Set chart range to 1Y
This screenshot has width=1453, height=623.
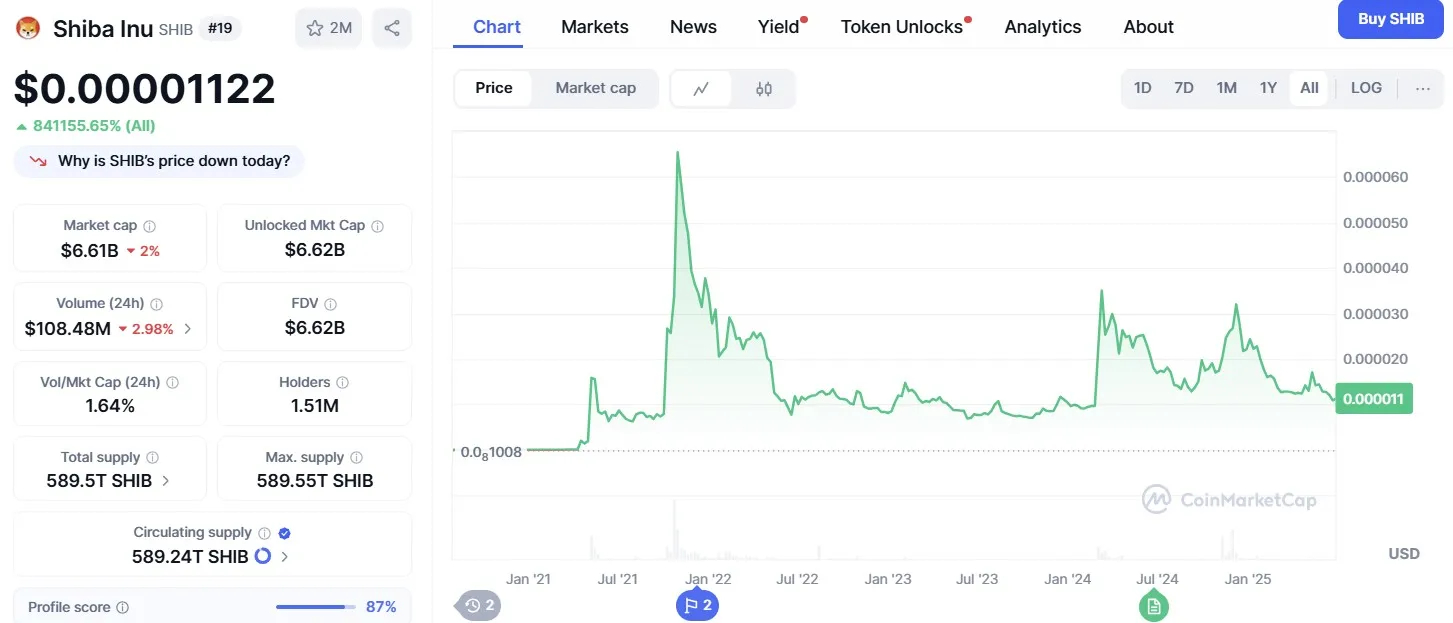tap(1268, 88)
